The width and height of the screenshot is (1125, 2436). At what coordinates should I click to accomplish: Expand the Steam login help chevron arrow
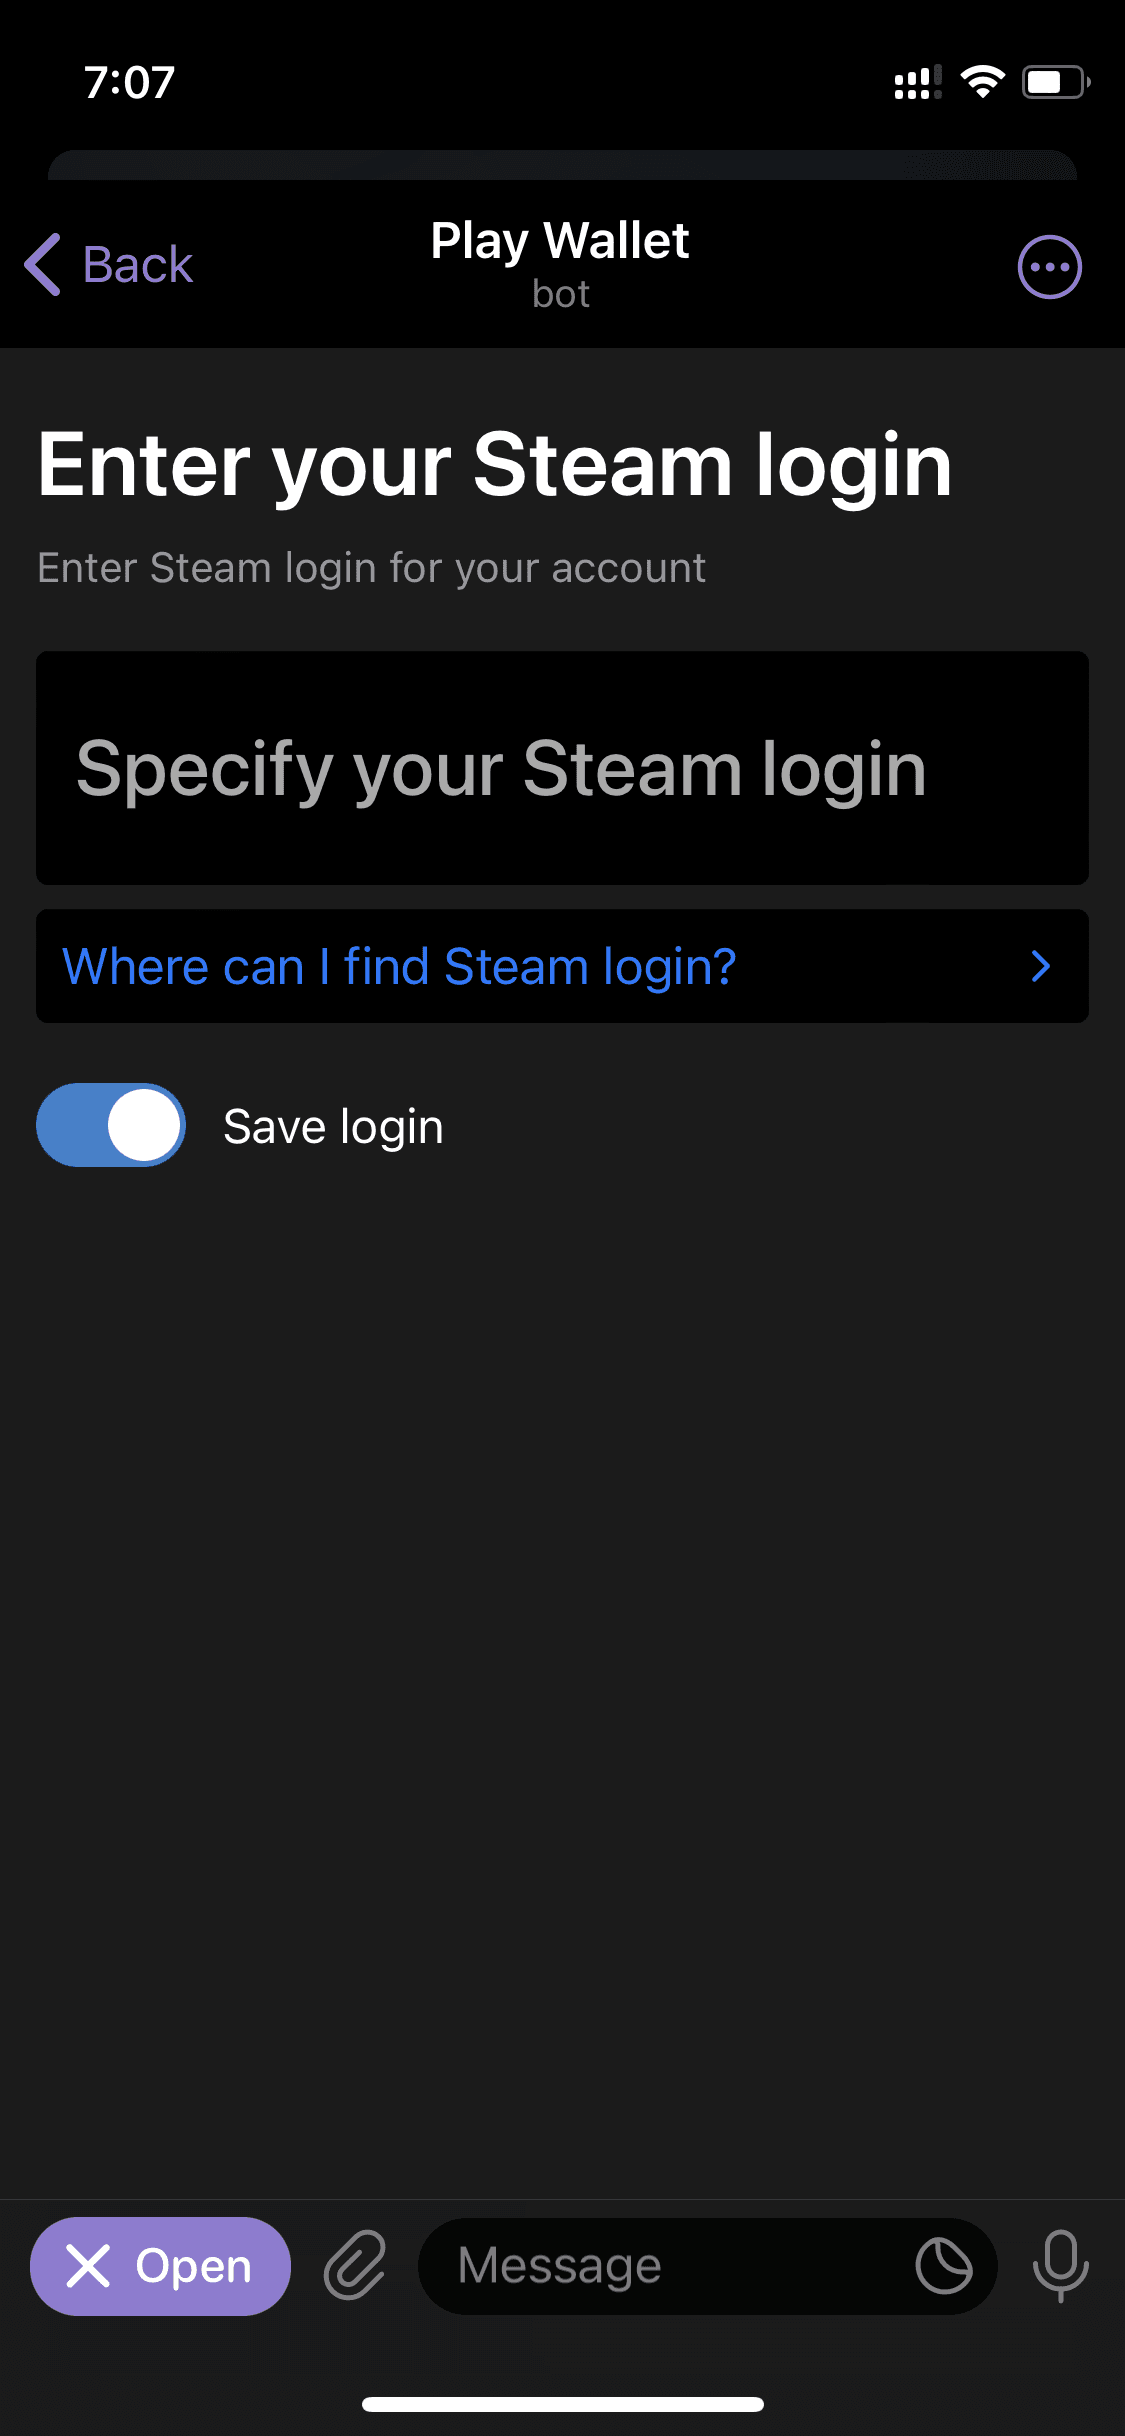point(1040,966)
